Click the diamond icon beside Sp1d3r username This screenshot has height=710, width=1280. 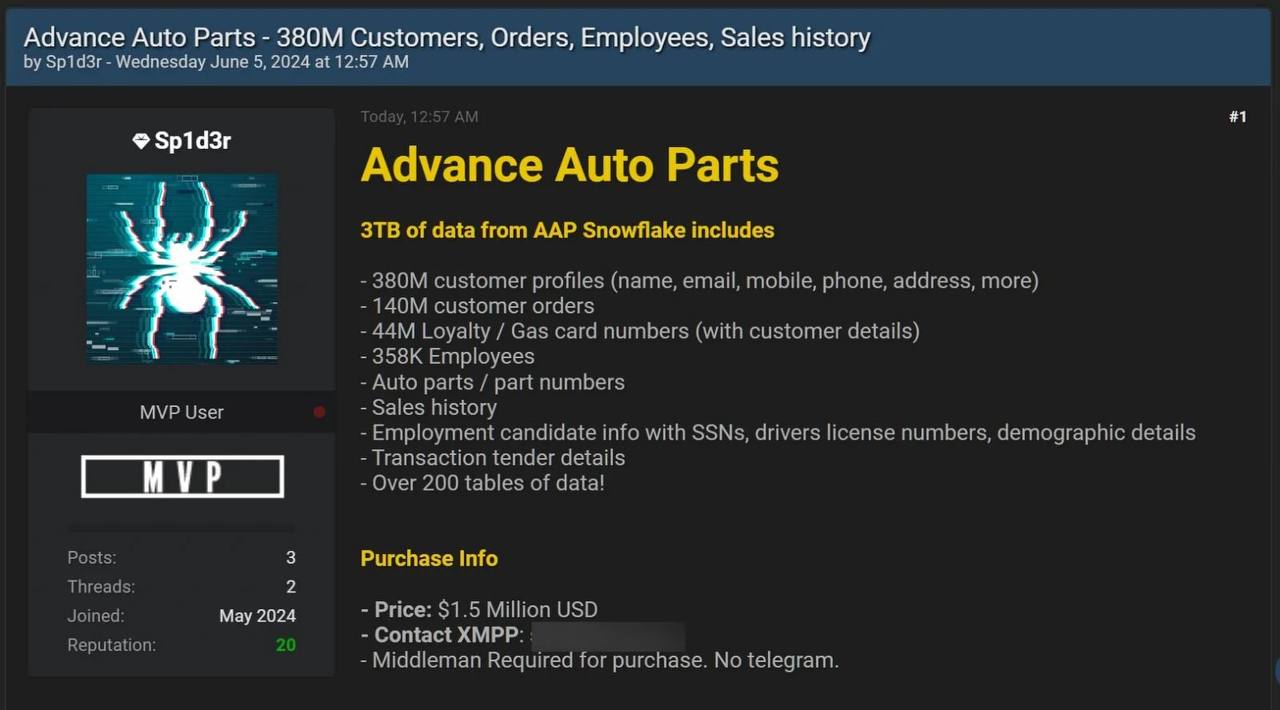[x=141, y=142]
